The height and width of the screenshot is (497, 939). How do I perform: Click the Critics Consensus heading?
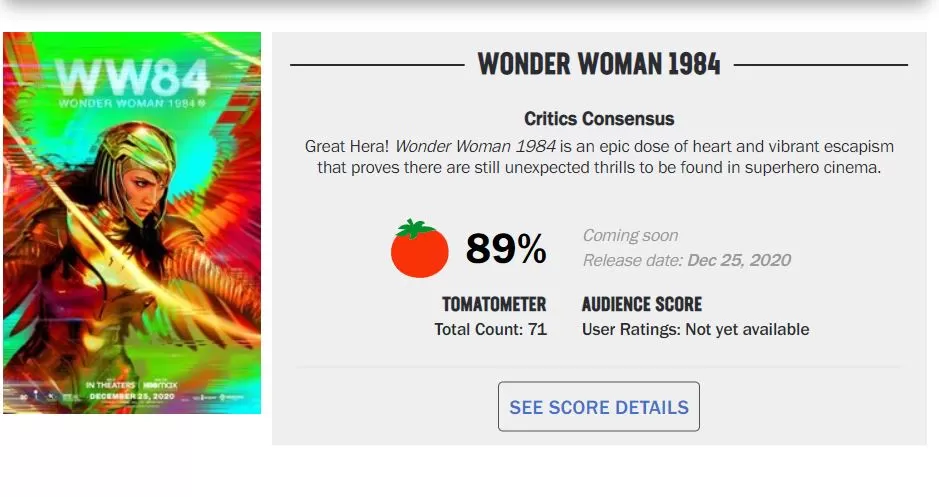click(599, 119)
